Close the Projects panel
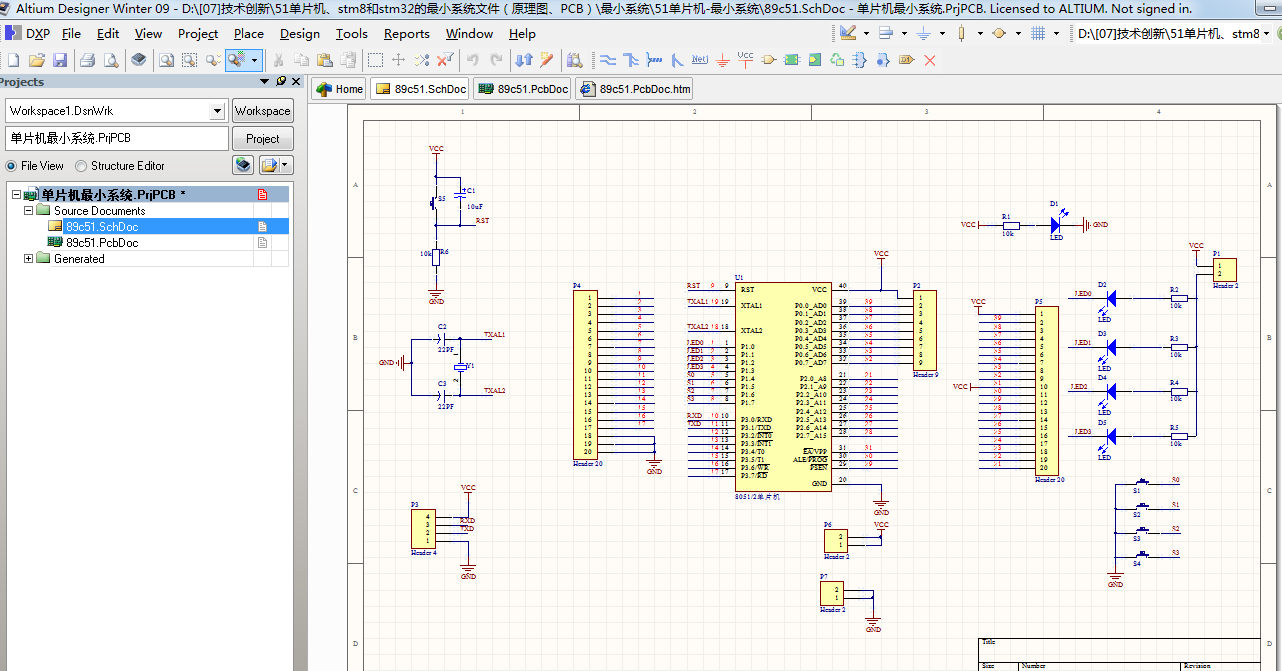 296,82
